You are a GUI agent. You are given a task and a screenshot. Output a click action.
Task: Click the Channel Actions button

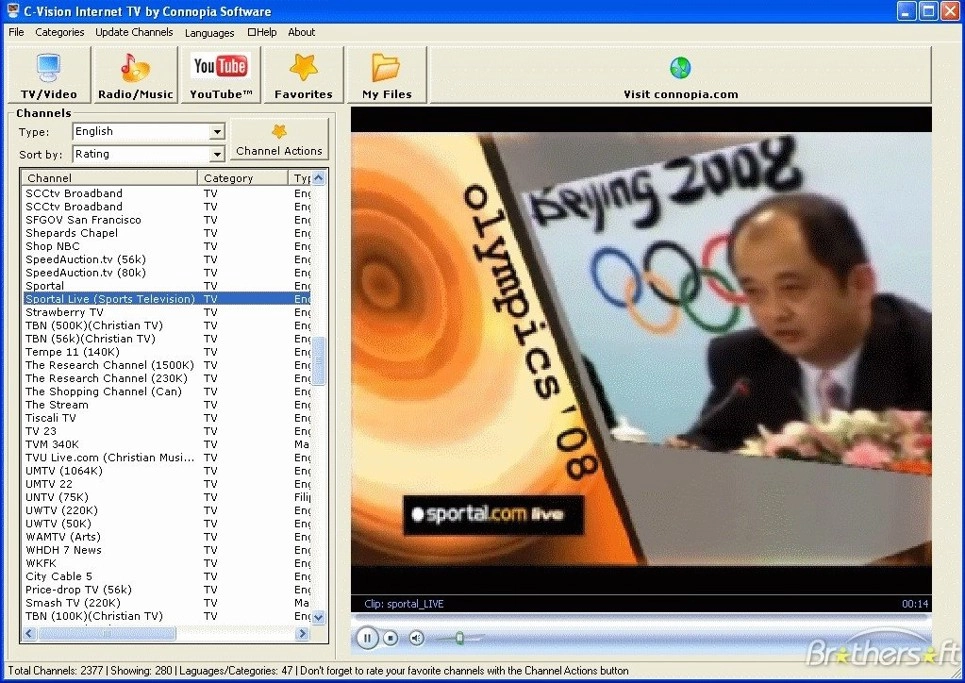[x=279, y=140]
